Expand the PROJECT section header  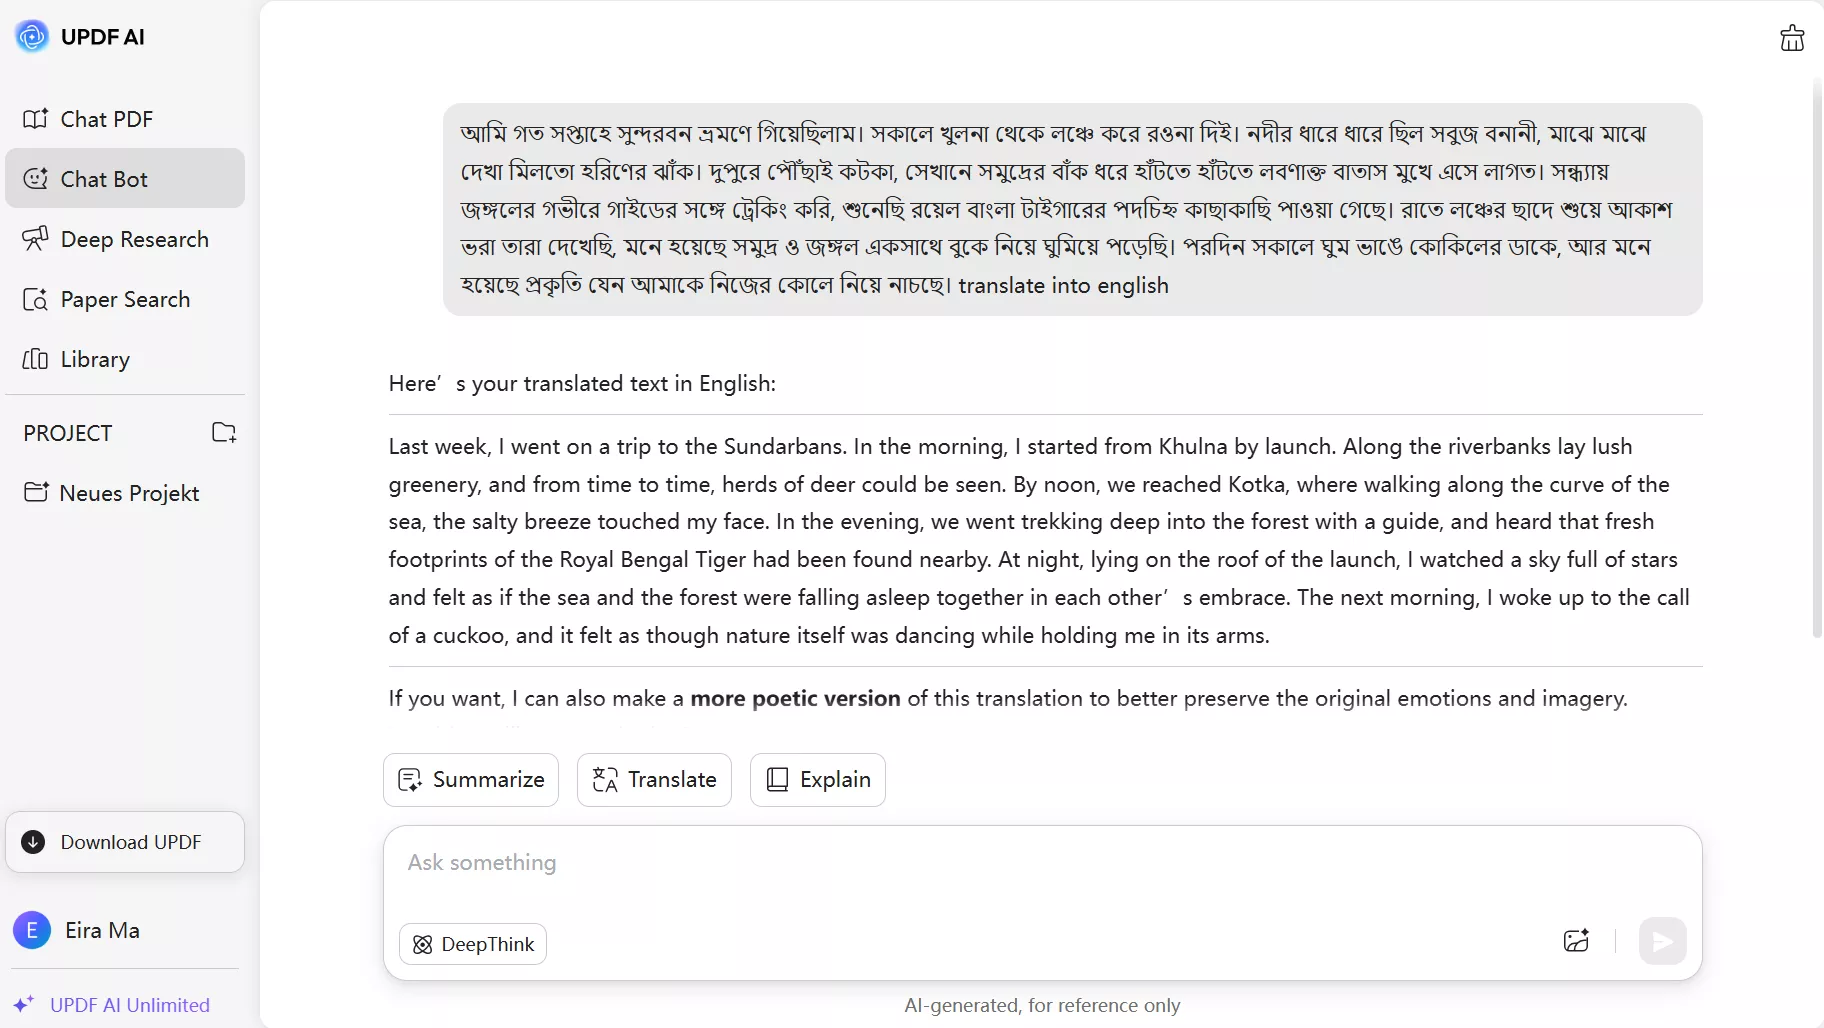pyautogui.click(x=67, y=433)
